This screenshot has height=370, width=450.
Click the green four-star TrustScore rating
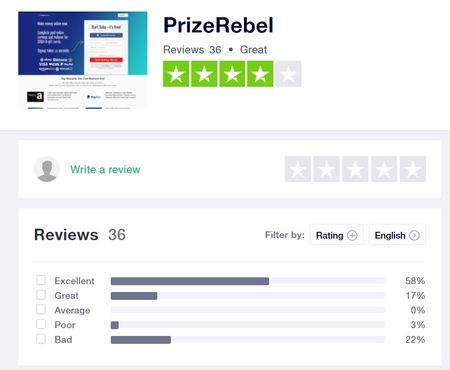point(232,74)
